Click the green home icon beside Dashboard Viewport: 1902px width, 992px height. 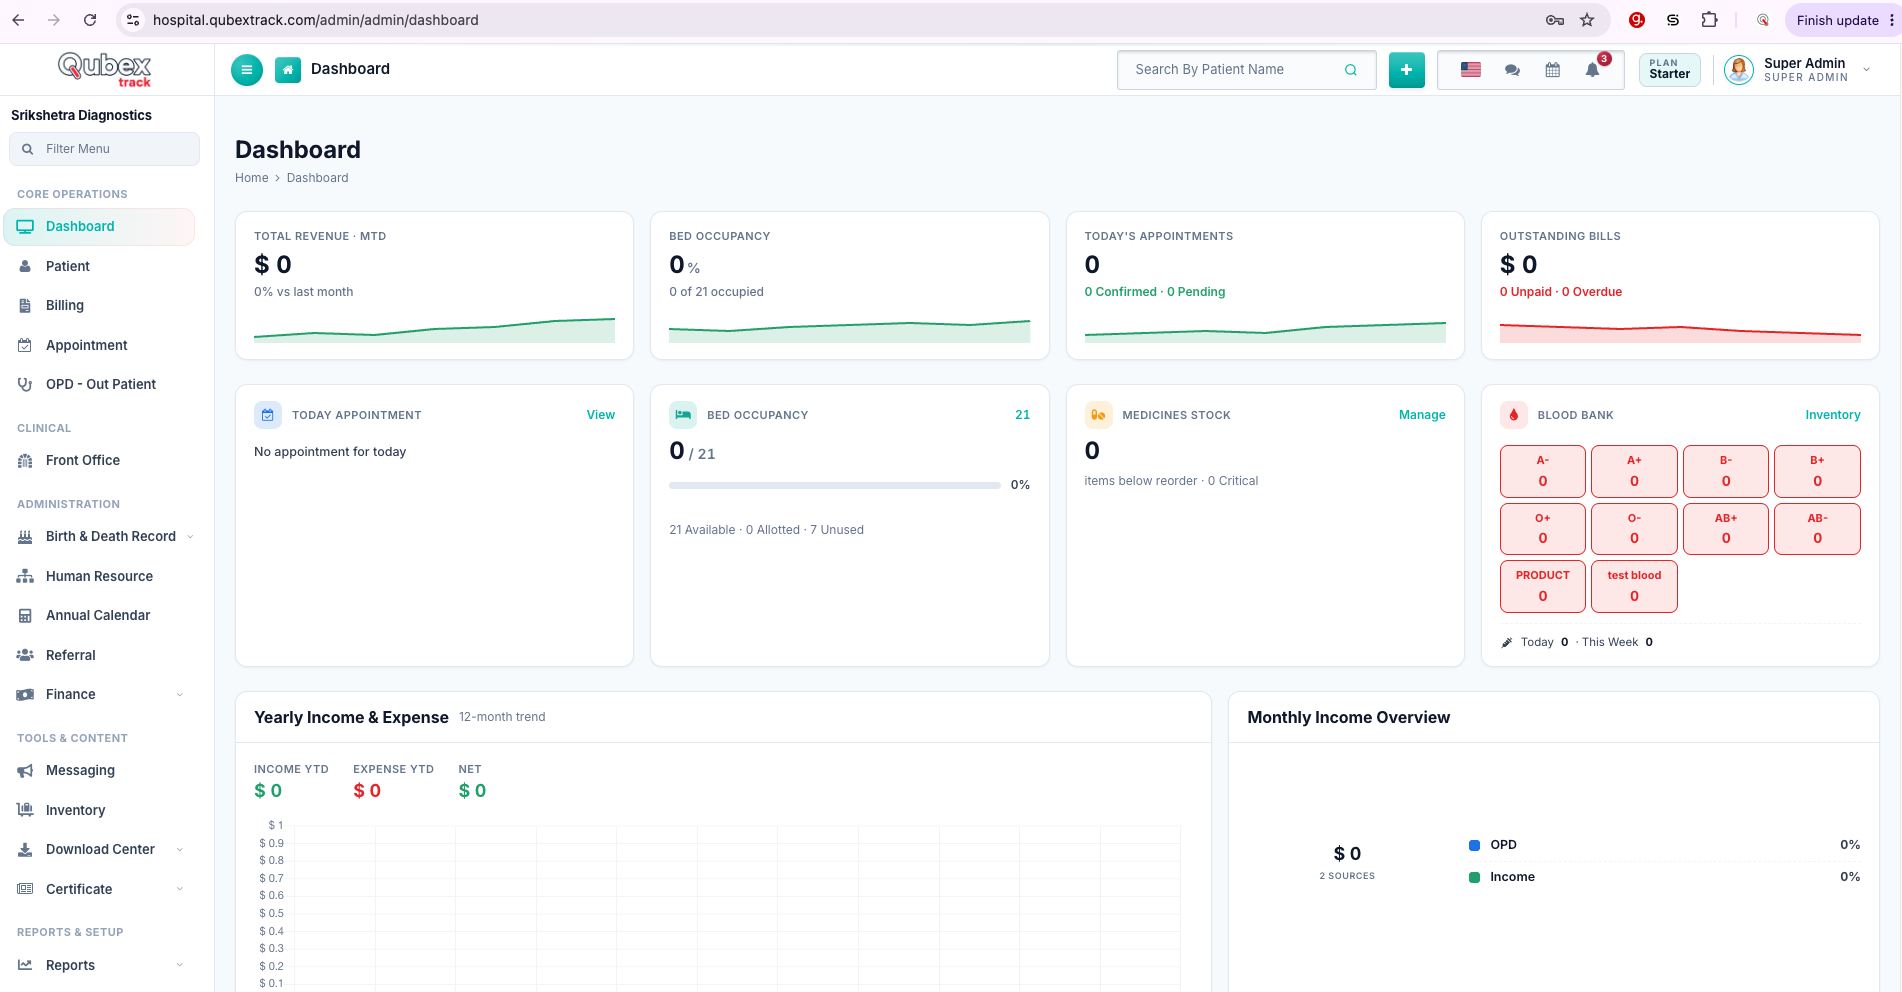click(x=288, y=70)
